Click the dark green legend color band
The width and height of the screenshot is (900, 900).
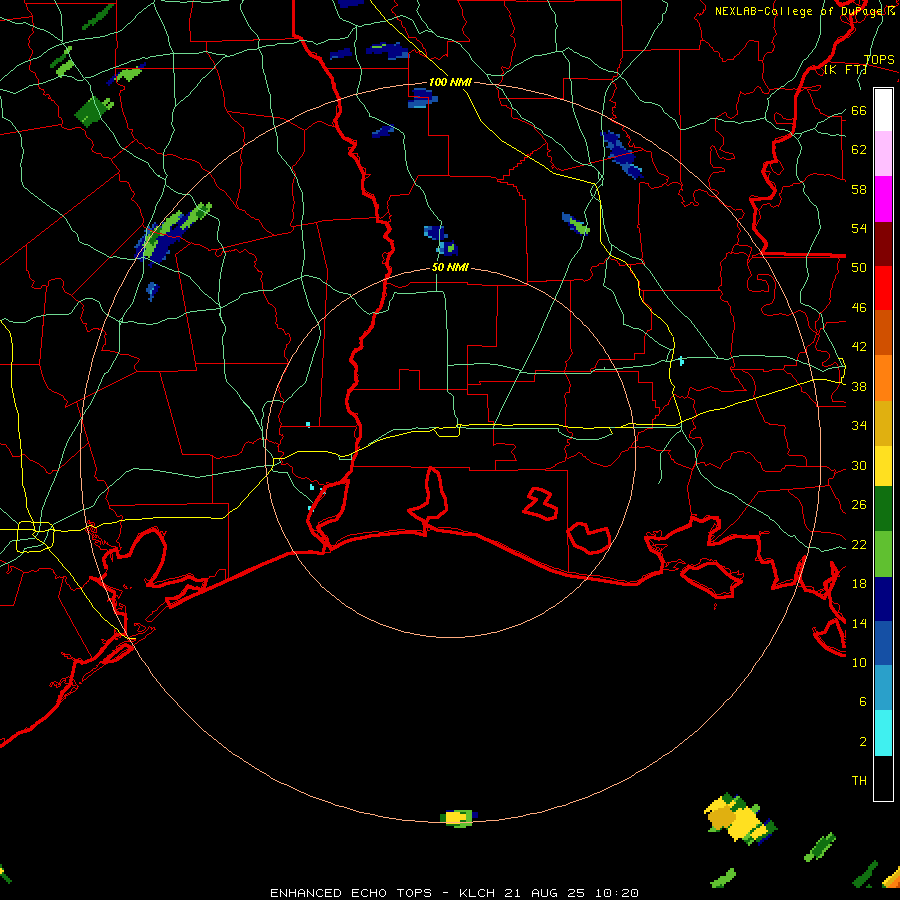tap(883, 509)
